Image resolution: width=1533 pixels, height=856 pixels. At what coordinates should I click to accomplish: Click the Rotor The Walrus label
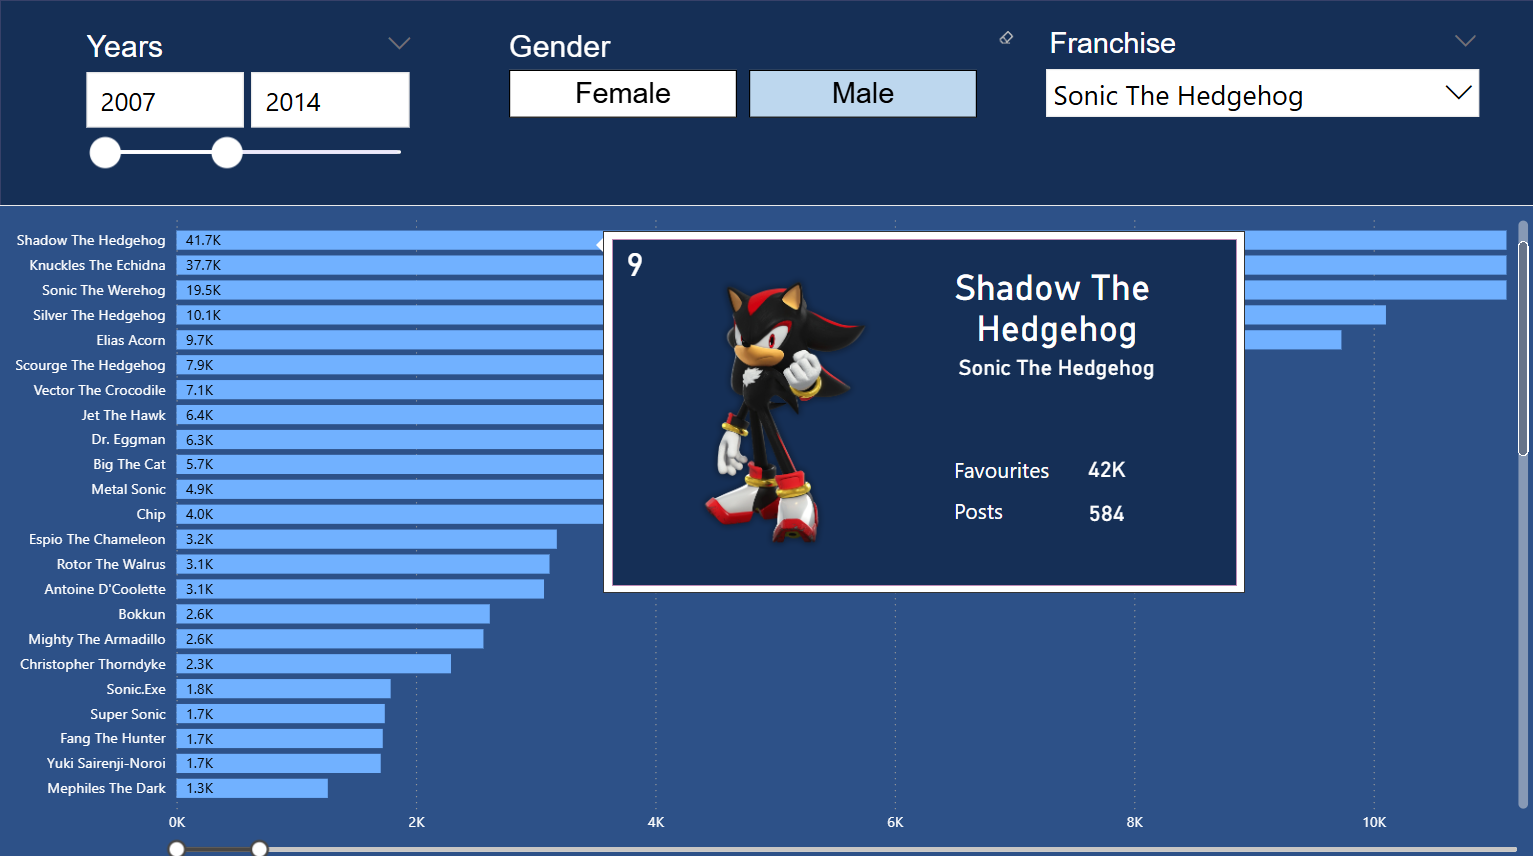pyautogui.click(x=111, y=564)
